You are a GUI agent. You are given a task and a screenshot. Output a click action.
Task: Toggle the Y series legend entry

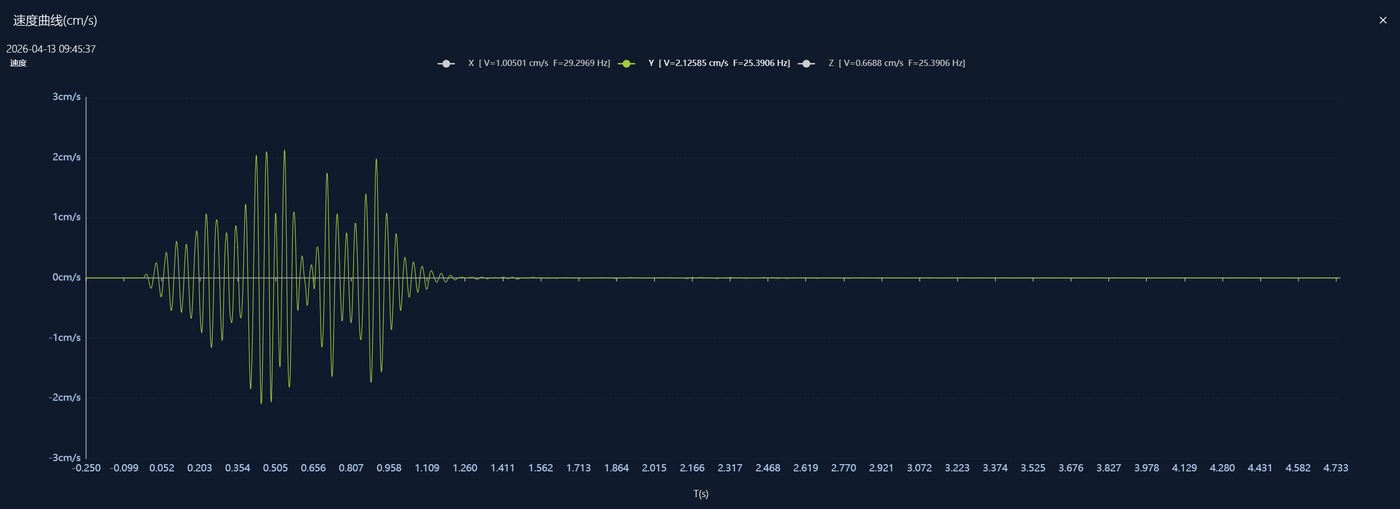coord(704,63)
